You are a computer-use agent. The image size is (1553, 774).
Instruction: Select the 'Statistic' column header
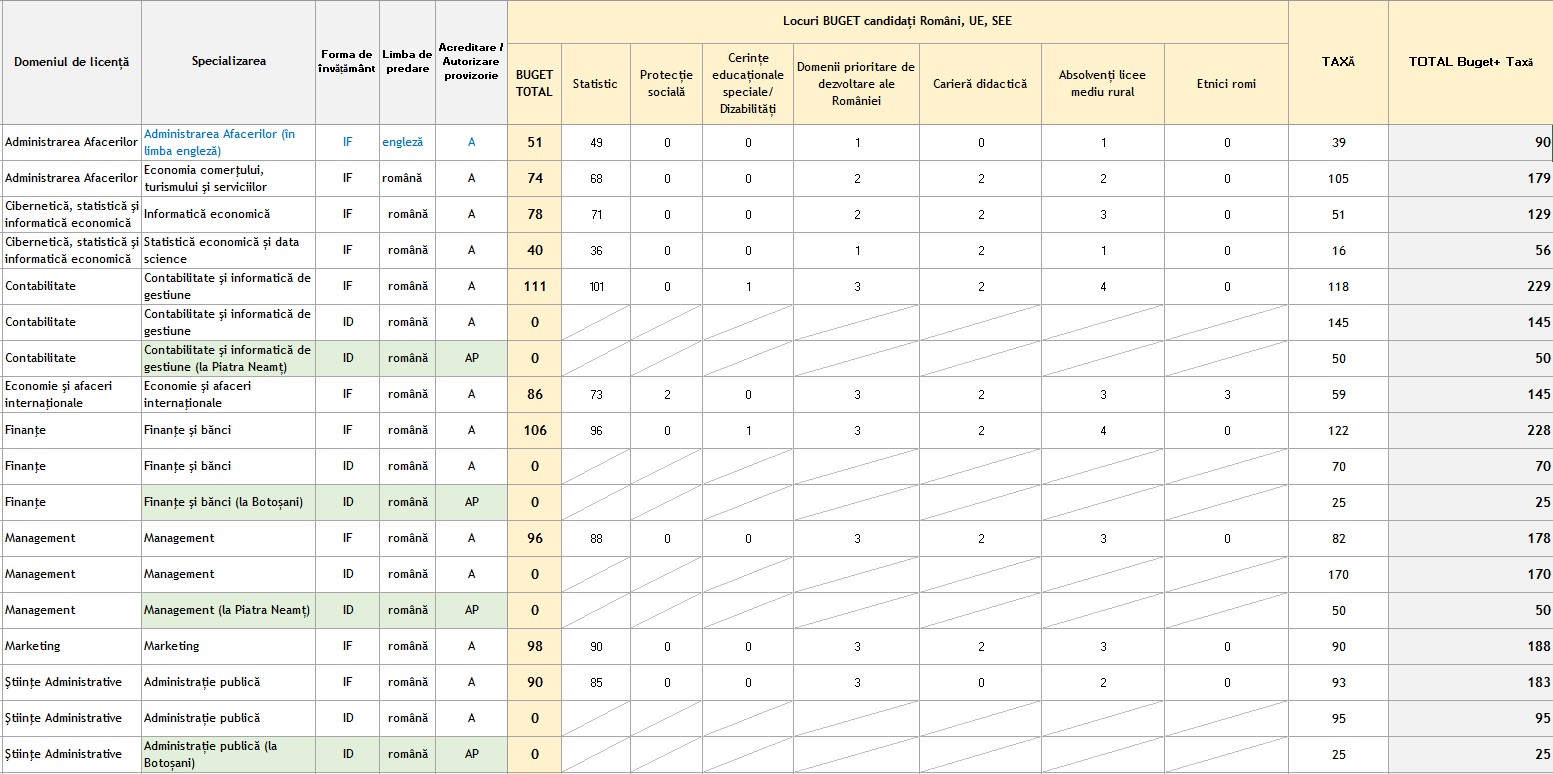(x=595, y=84)
